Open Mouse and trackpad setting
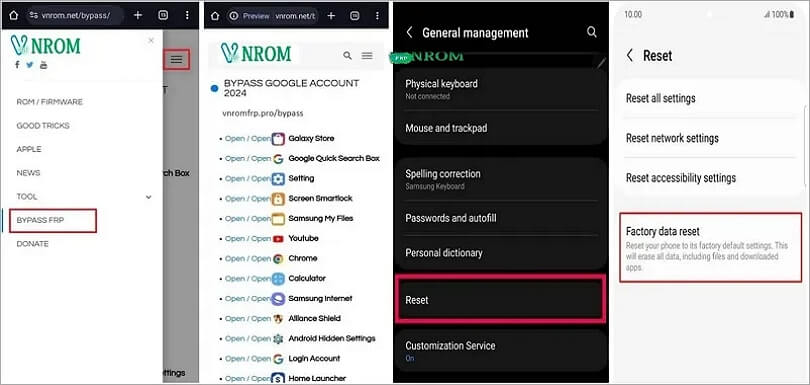Screen dimensions: 810x385 pos(500,128)
